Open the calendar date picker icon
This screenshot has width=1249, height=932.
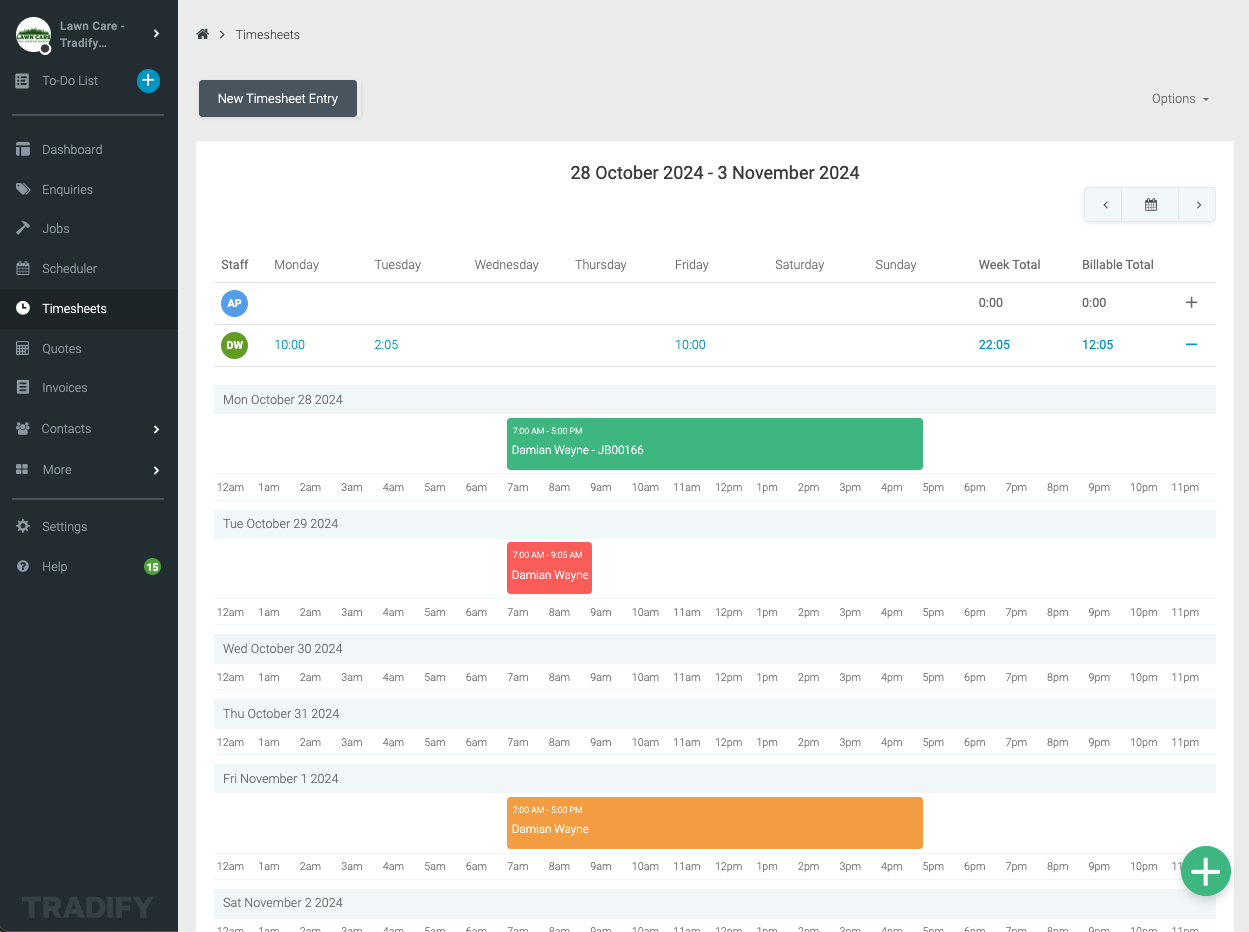point(1150,205)
